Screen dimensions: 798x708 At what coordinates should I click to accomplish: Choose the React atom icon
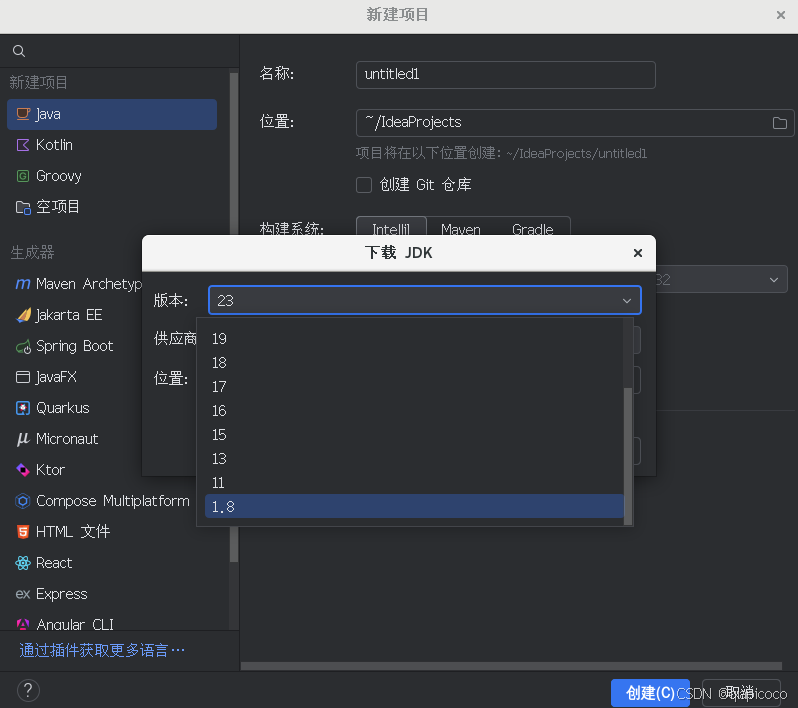pyautogui.click(x=23, y=563)
